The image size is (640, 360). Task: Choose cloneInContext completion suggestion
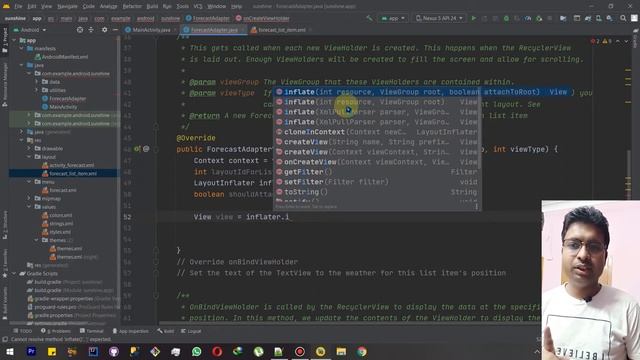[x=377, y=132]
